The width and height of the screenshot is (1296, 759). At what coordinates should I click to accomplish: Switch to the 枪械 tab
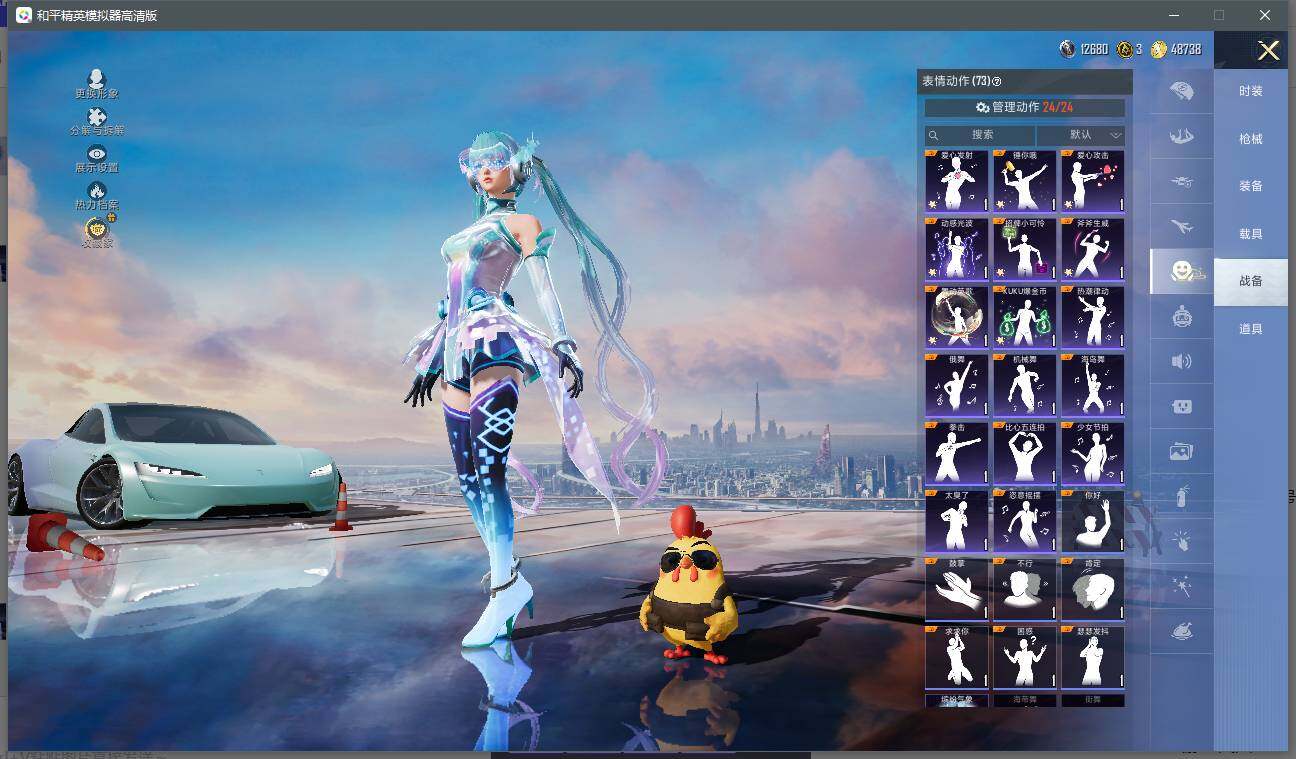click(1251, 139)
